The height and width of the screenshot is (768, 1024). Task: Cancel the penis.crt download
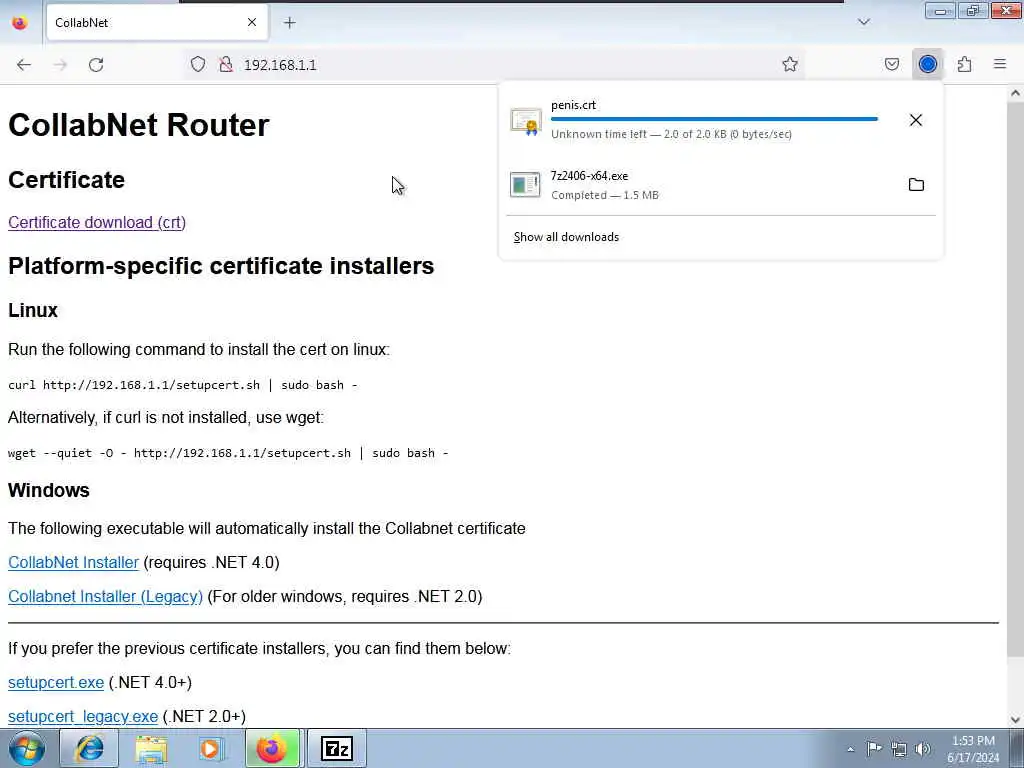point(916,120)
